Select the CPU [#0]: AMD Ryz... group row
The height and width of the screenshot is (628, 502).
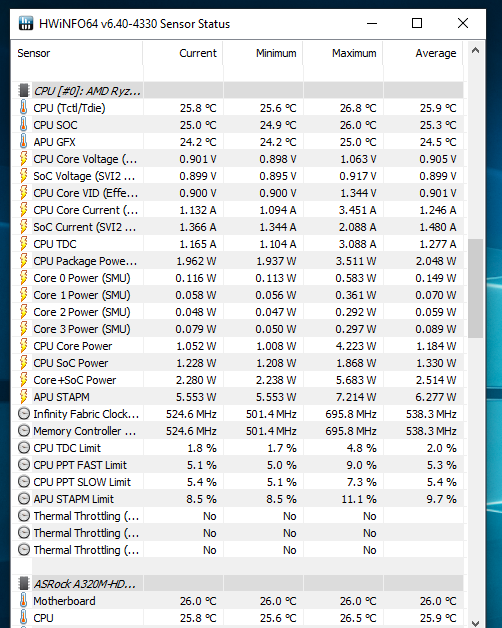click(240, 91)
